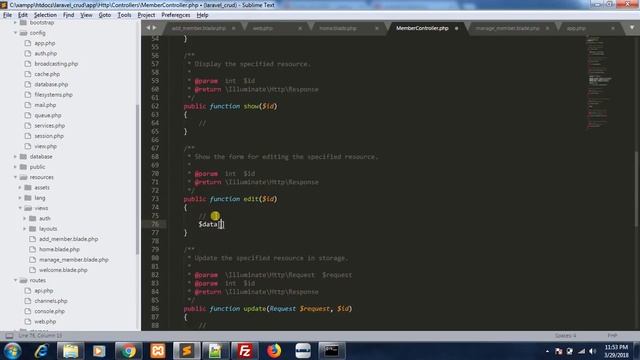640x360 pixels.
Task: Open the Find menu
Action: pos(69,15)
